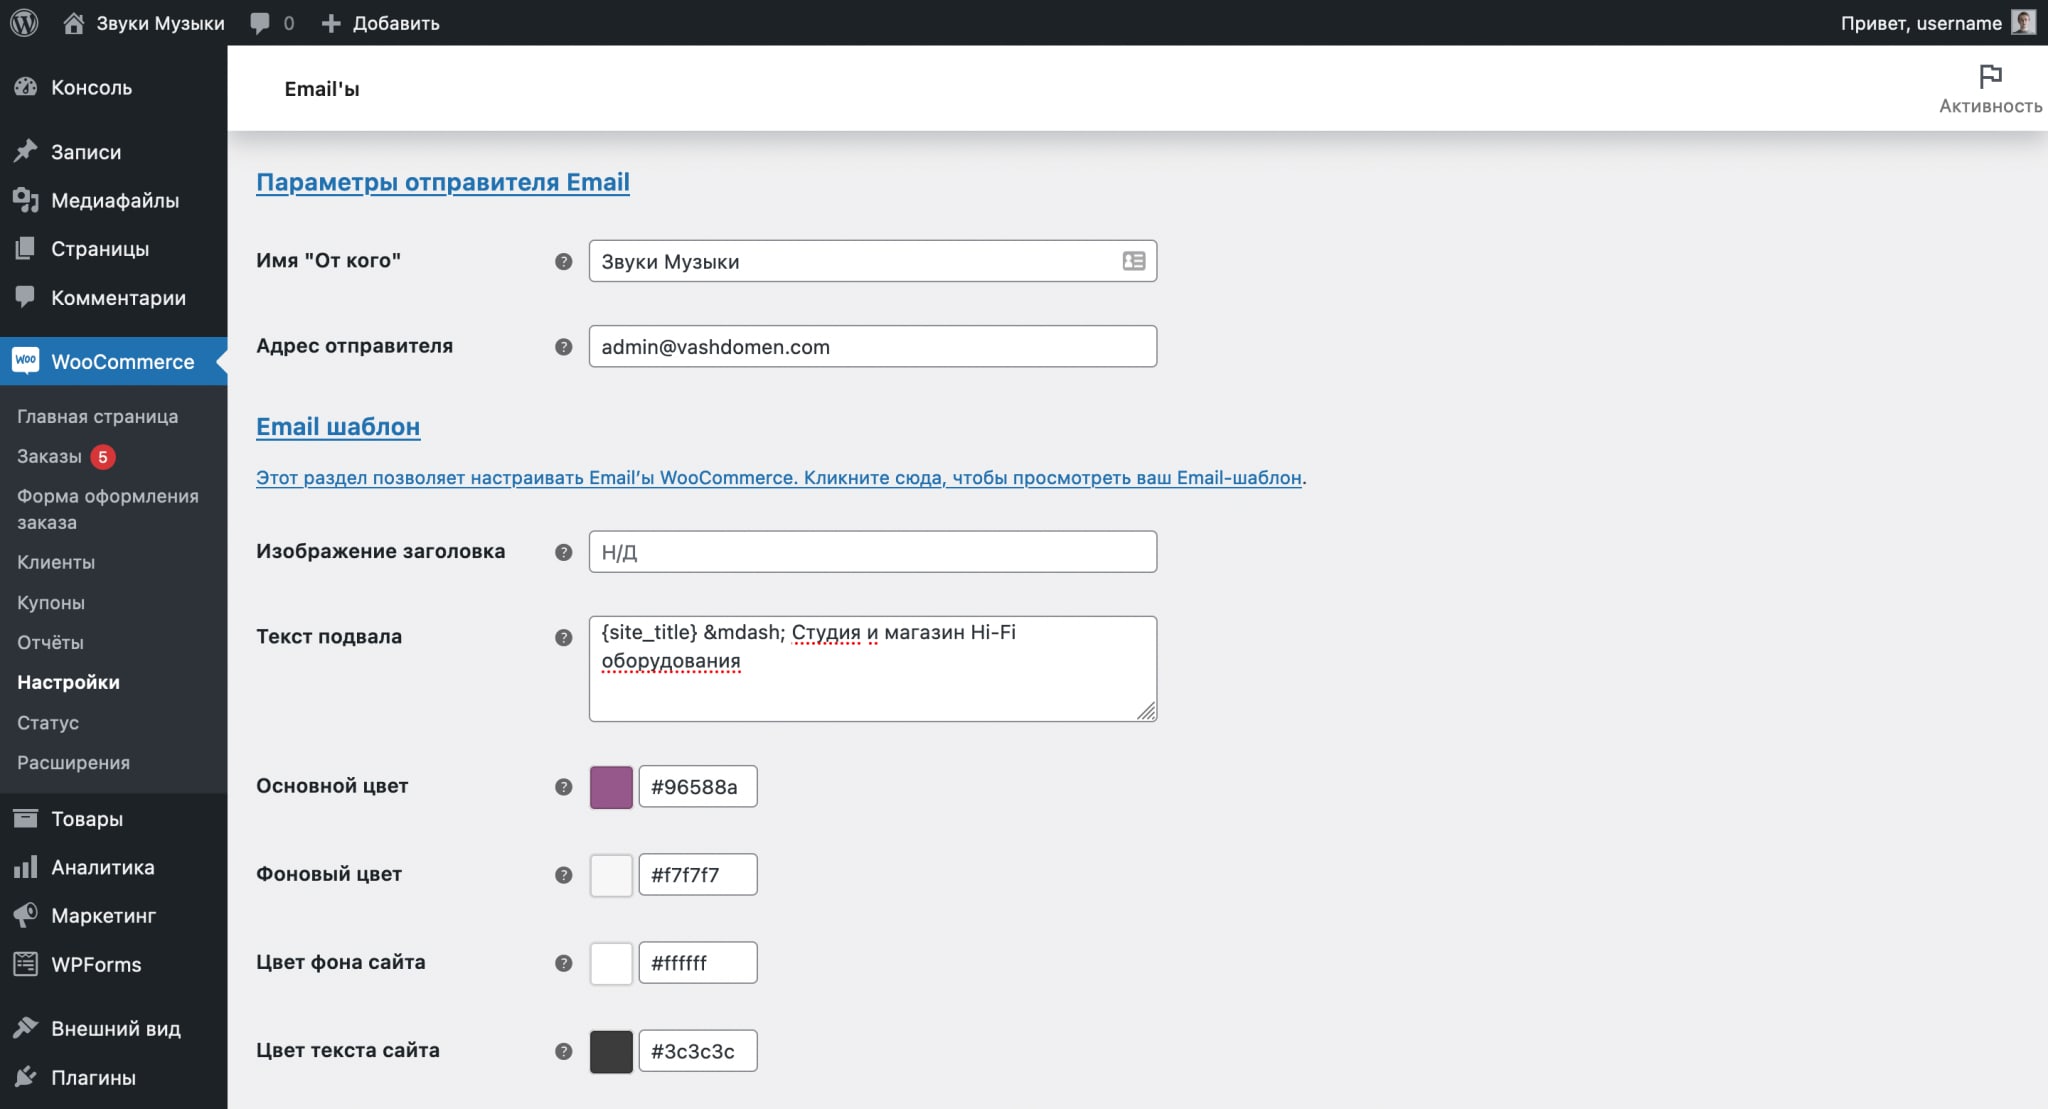Click help icon beside Цвет фона сайта
The width and height of the screenshot is (2048, 1109).
pos(564,963)
